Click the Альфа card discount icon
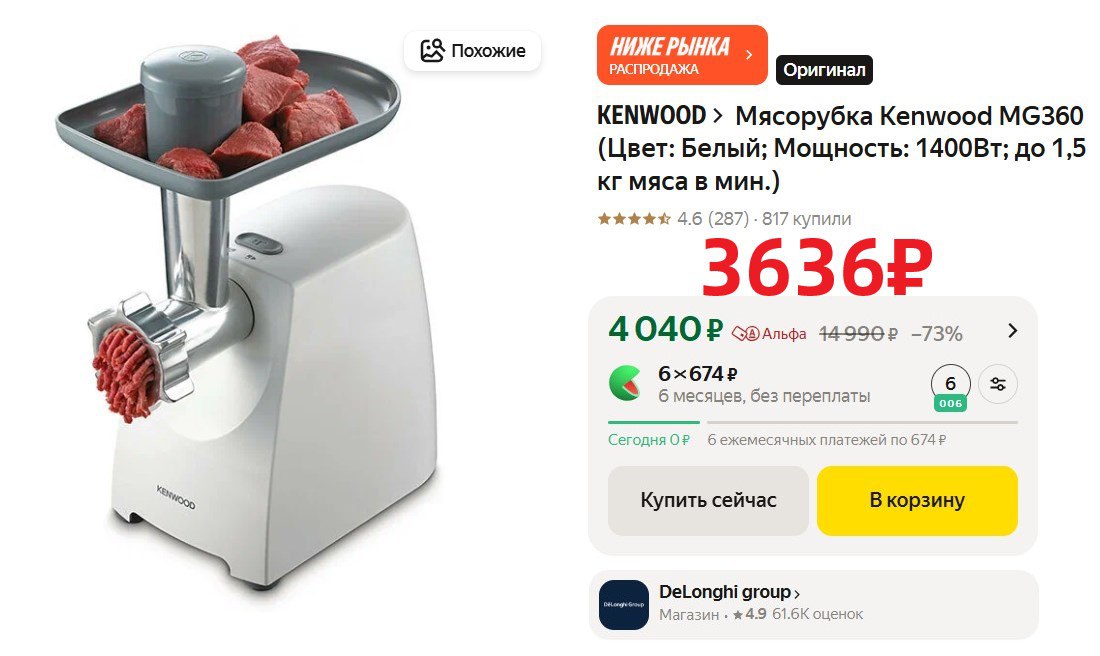 pos(745,333)
